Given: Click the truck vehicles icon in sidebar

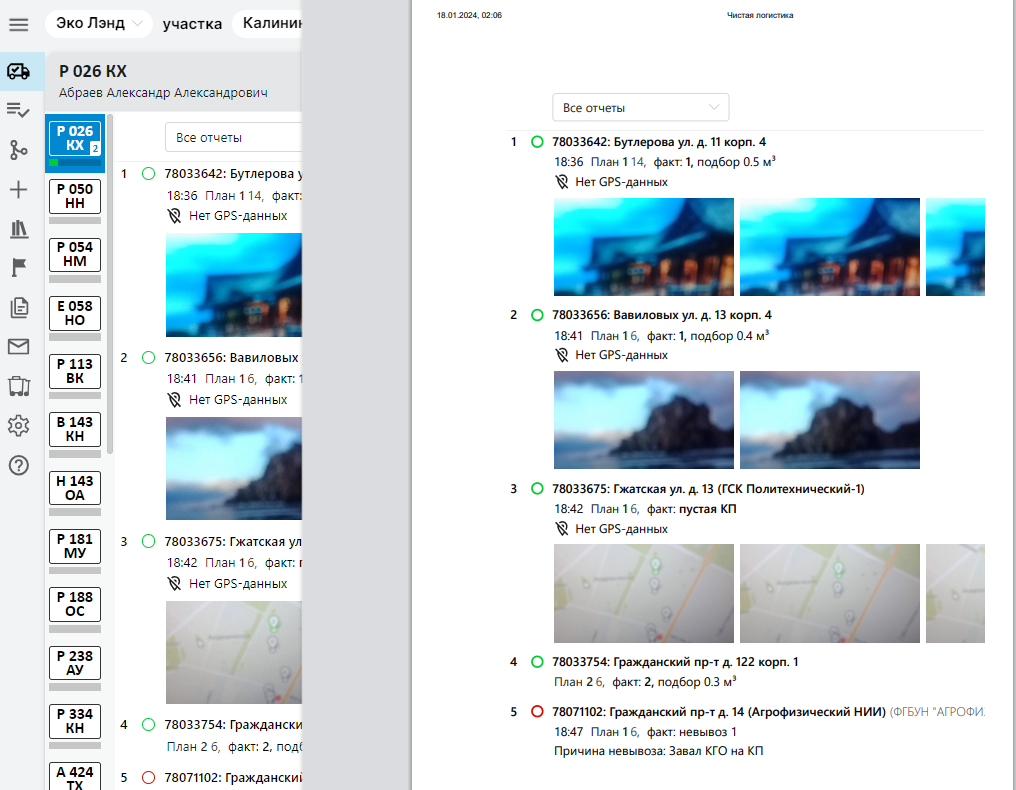Looking at the screenshot, I should click(x=18, y=71).
